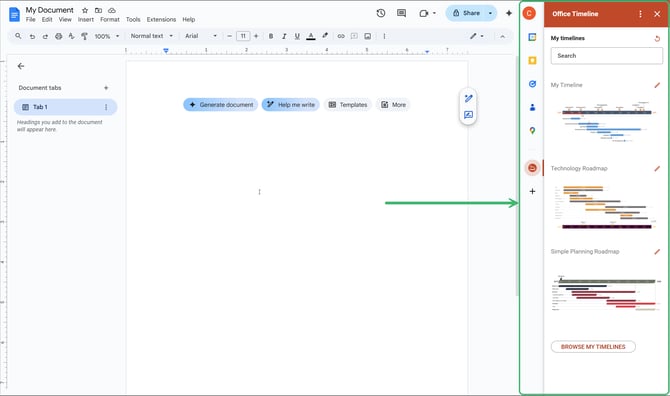Viewport: 670px width, 396px height.
Task: Open version history clock icon
Action: 381,13
